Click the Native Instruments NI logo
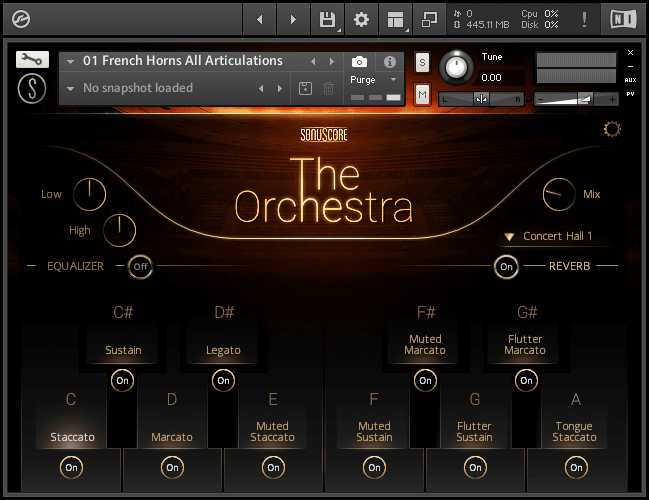 point(623,19)
